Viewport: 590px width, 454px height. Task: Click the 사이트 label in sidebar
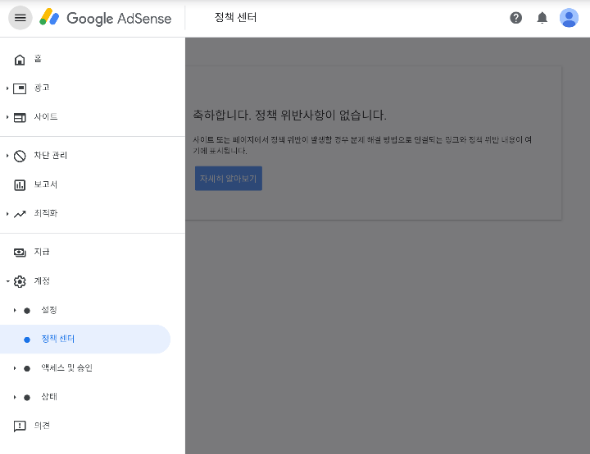pyautogui.click(x=46, y=117)
